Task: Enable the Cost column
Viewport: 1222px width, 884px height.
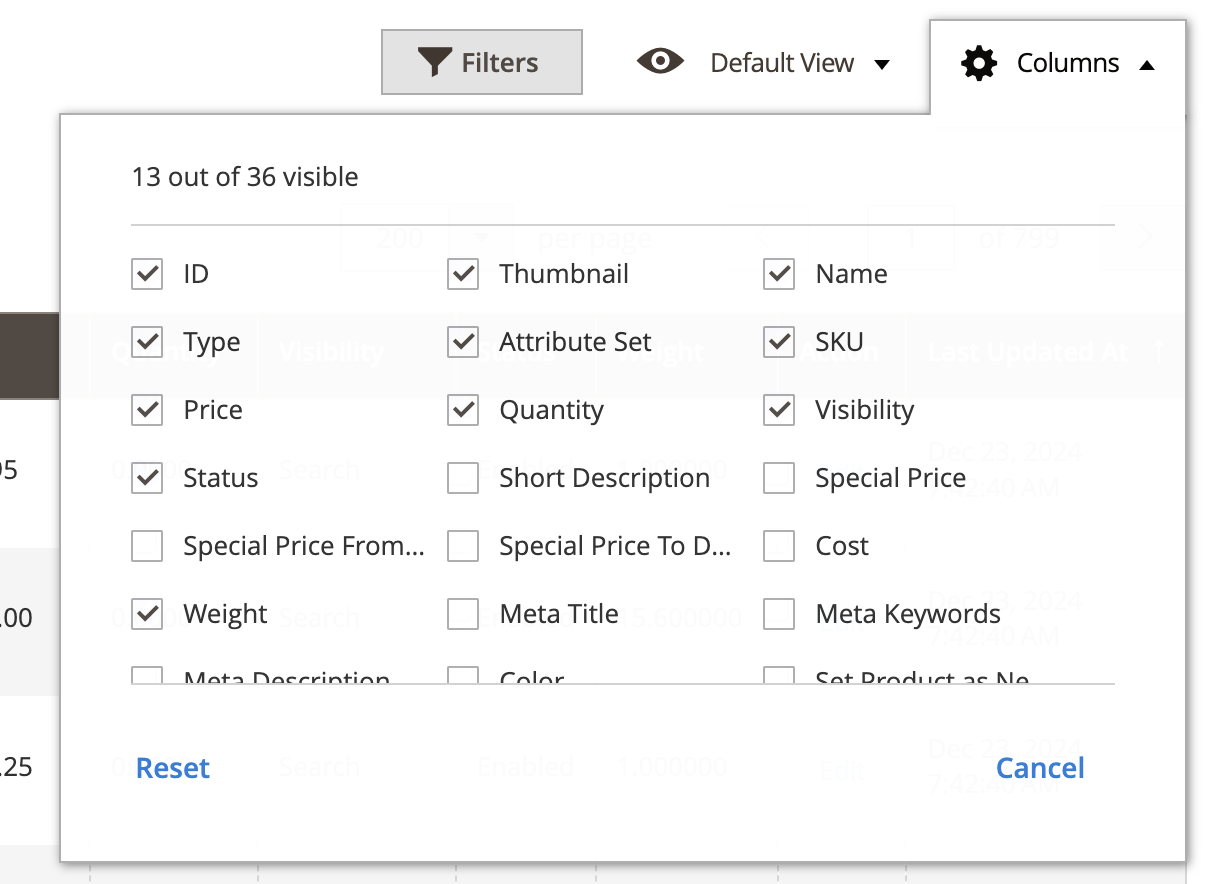Action: (x=779, y=545)
